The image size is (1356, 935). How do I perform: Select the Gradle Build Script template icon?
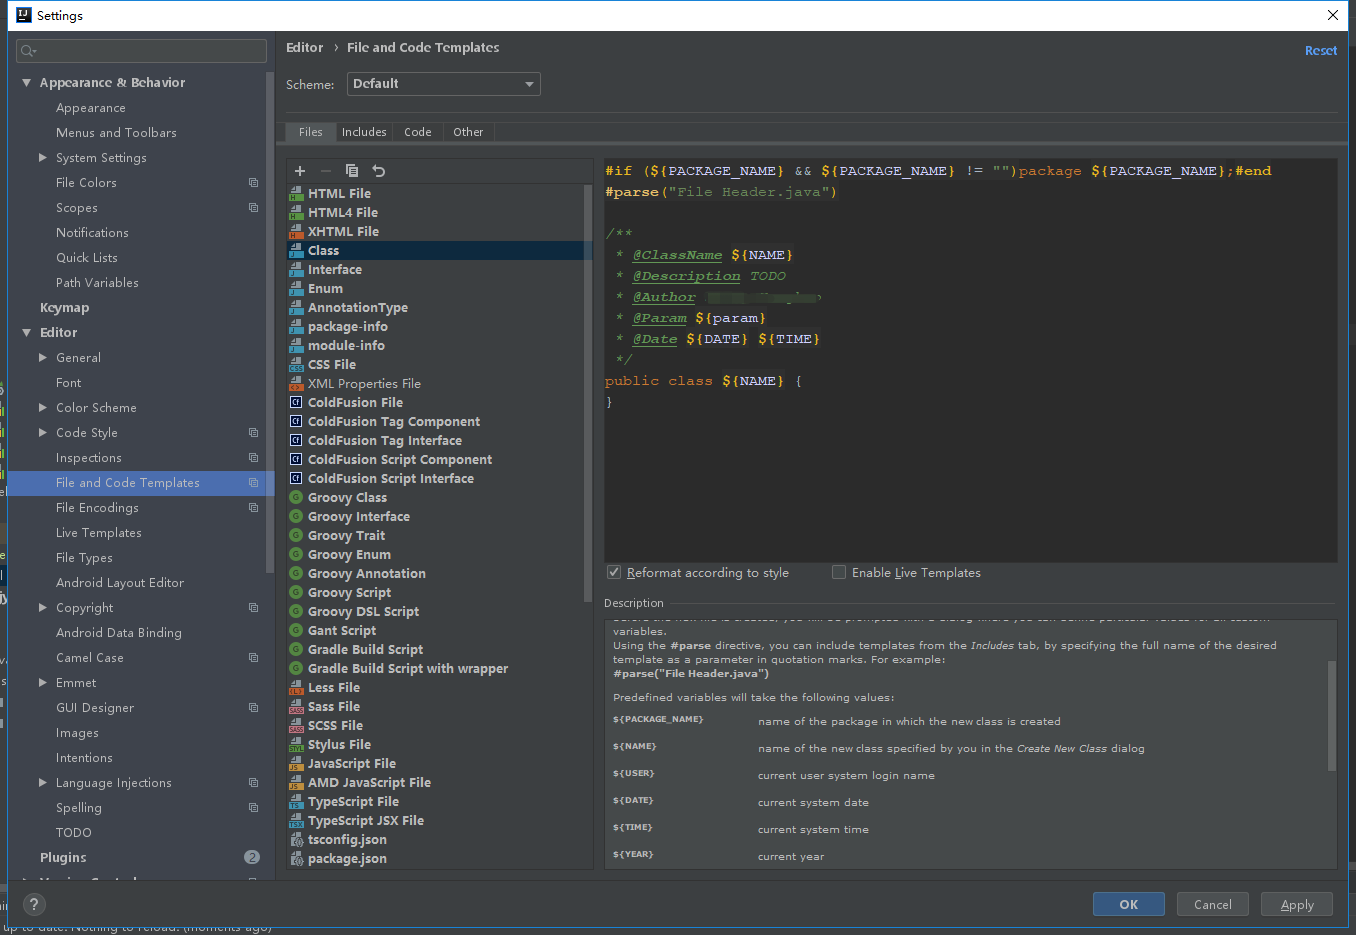pos(296,649)
